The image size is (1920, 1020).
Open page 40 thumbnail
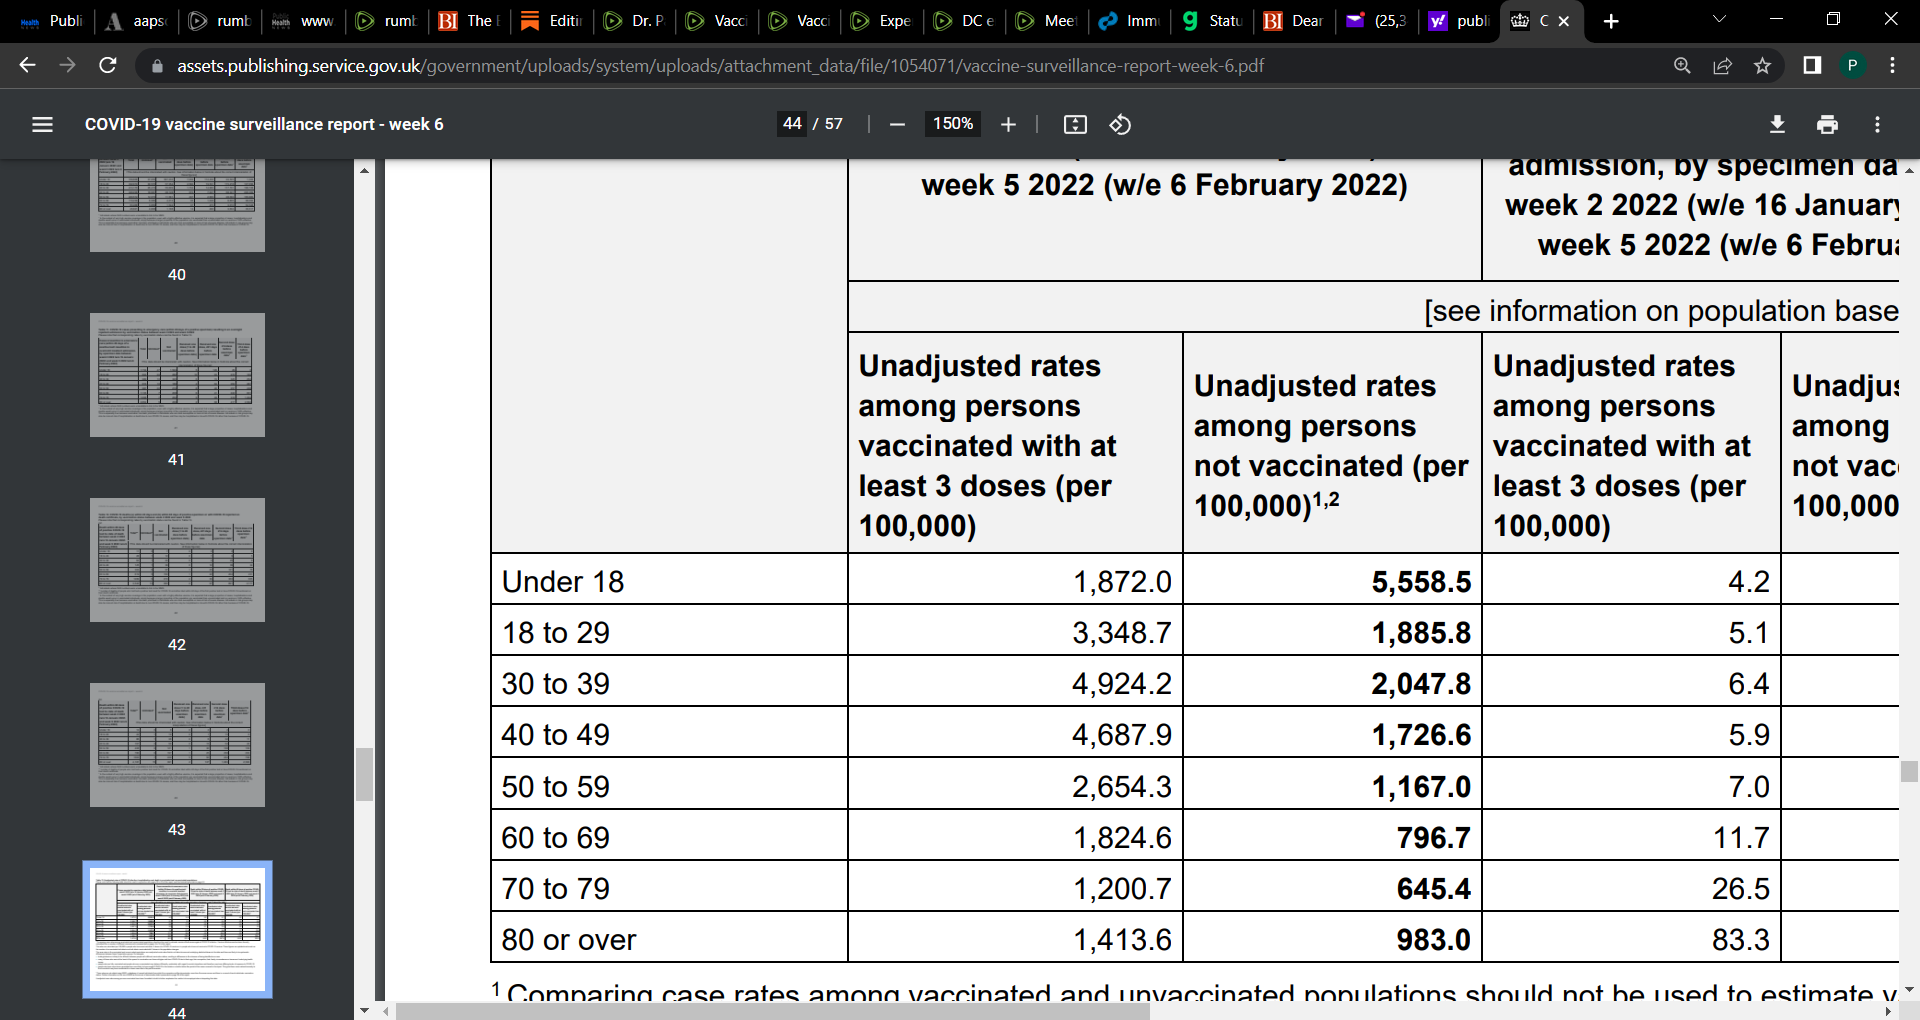pos(177,205)
